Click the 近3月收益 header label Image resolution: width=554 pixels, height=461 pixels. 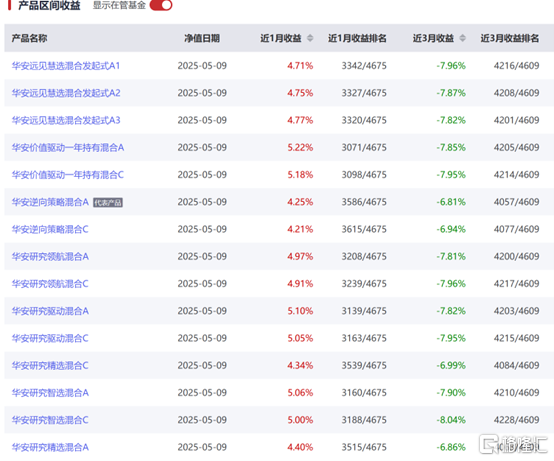(434, 38)
